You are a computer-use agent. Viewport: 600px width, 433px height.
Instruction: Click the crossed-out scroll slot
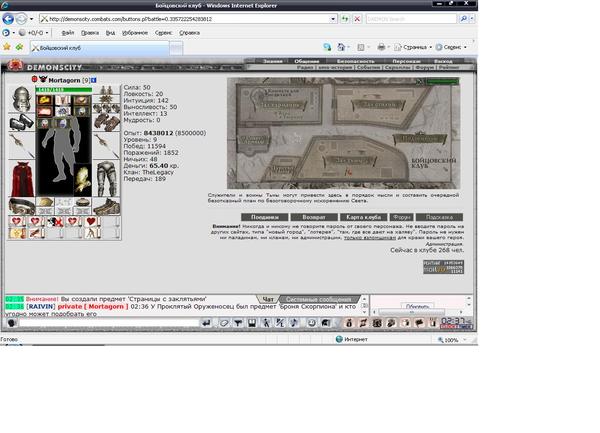click(x=55, y=221)
